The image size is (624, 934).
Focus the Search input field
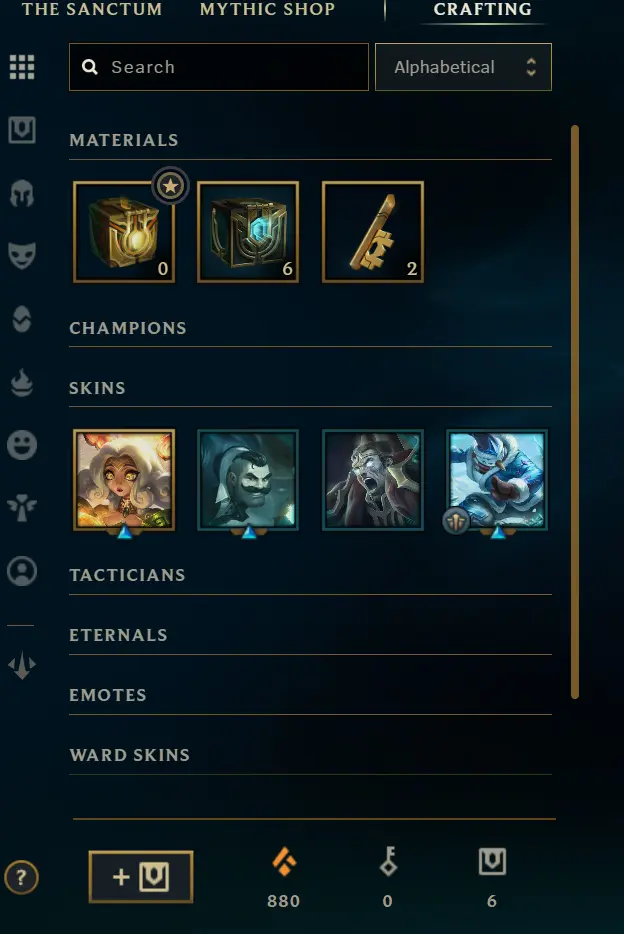(x=219, y=67)
